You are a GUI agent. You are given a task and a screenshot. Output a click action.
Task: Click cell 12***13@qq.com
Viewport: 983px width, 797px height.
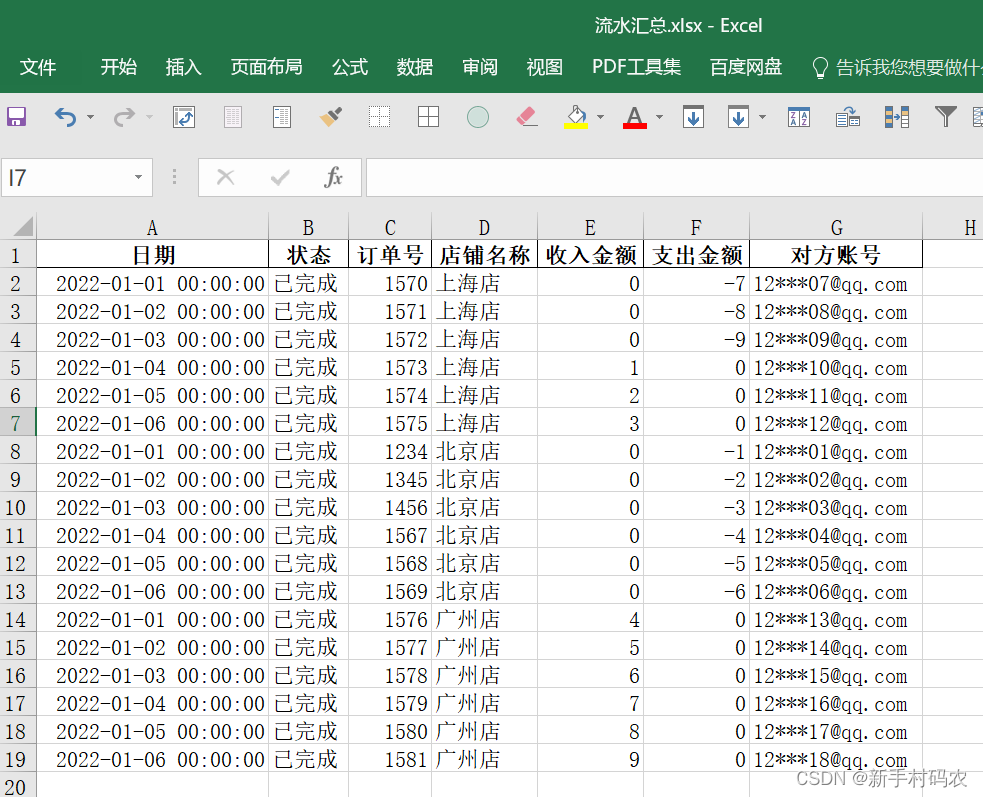point(836,620)
